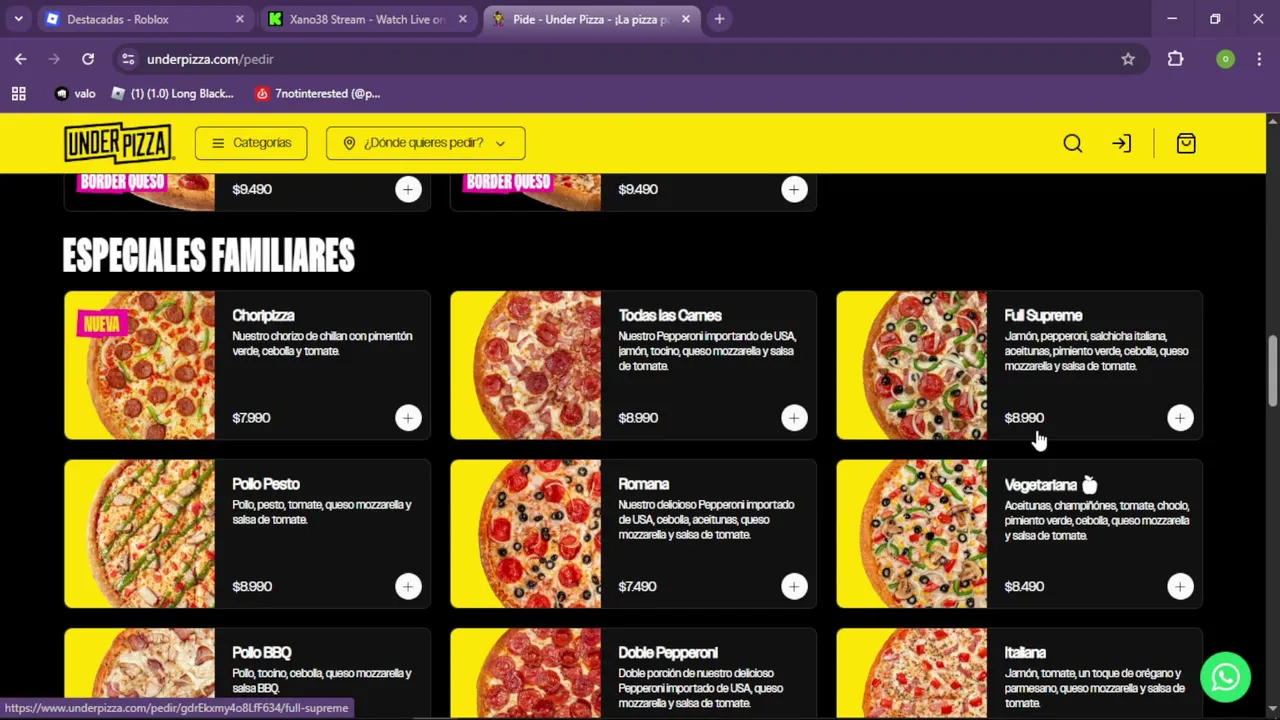
Task: View site information icon in address bar
Action: click(128, 59)
